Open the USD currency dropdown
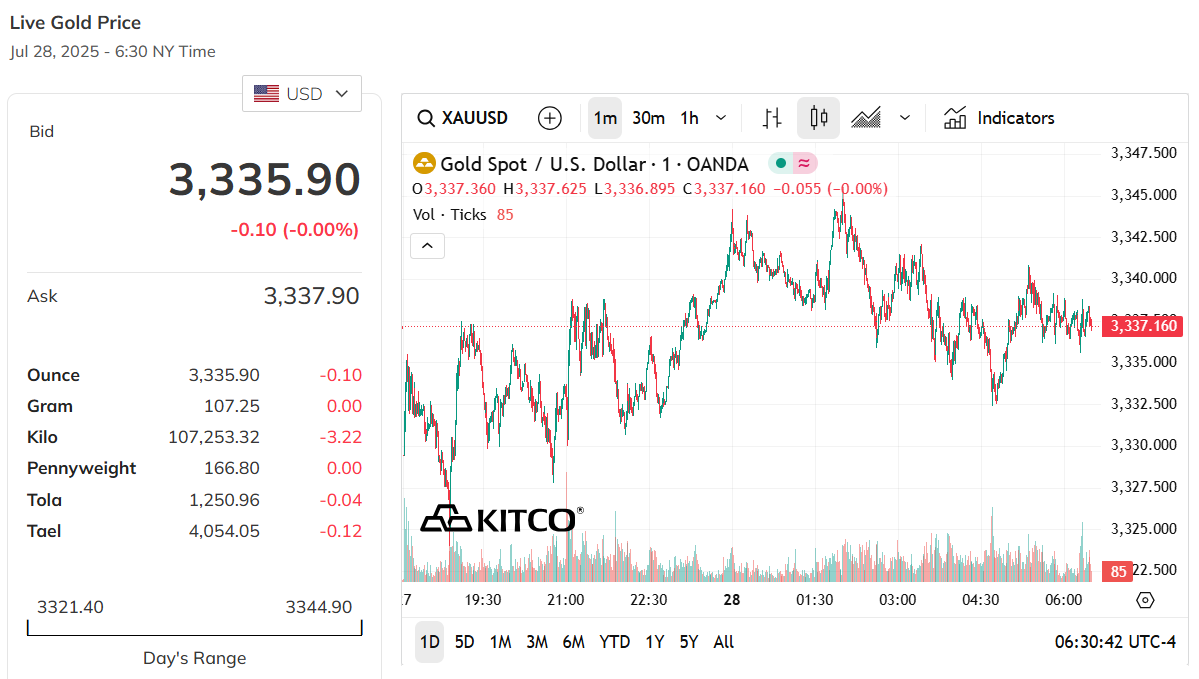Image resolution: width=1199 pixels, height=679 pixels. pyautogui.click(x=302, y=94)
